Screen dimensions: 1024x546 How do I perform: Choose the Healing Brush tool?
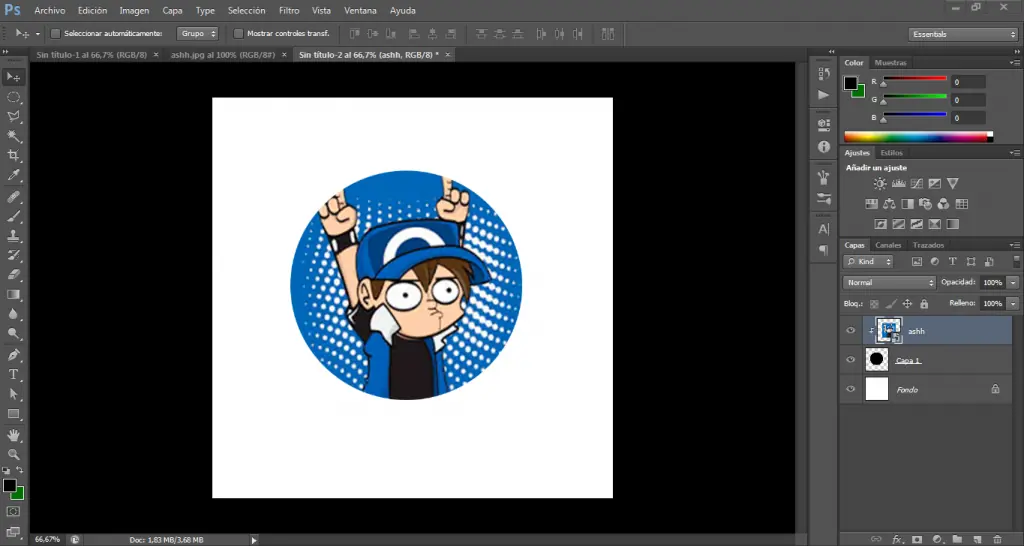click(x=14, y=197)
